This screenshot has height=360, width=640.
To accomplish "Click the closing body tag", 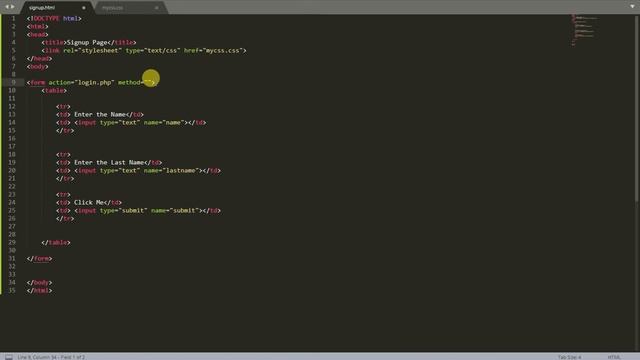I will (x=40, y=282).
